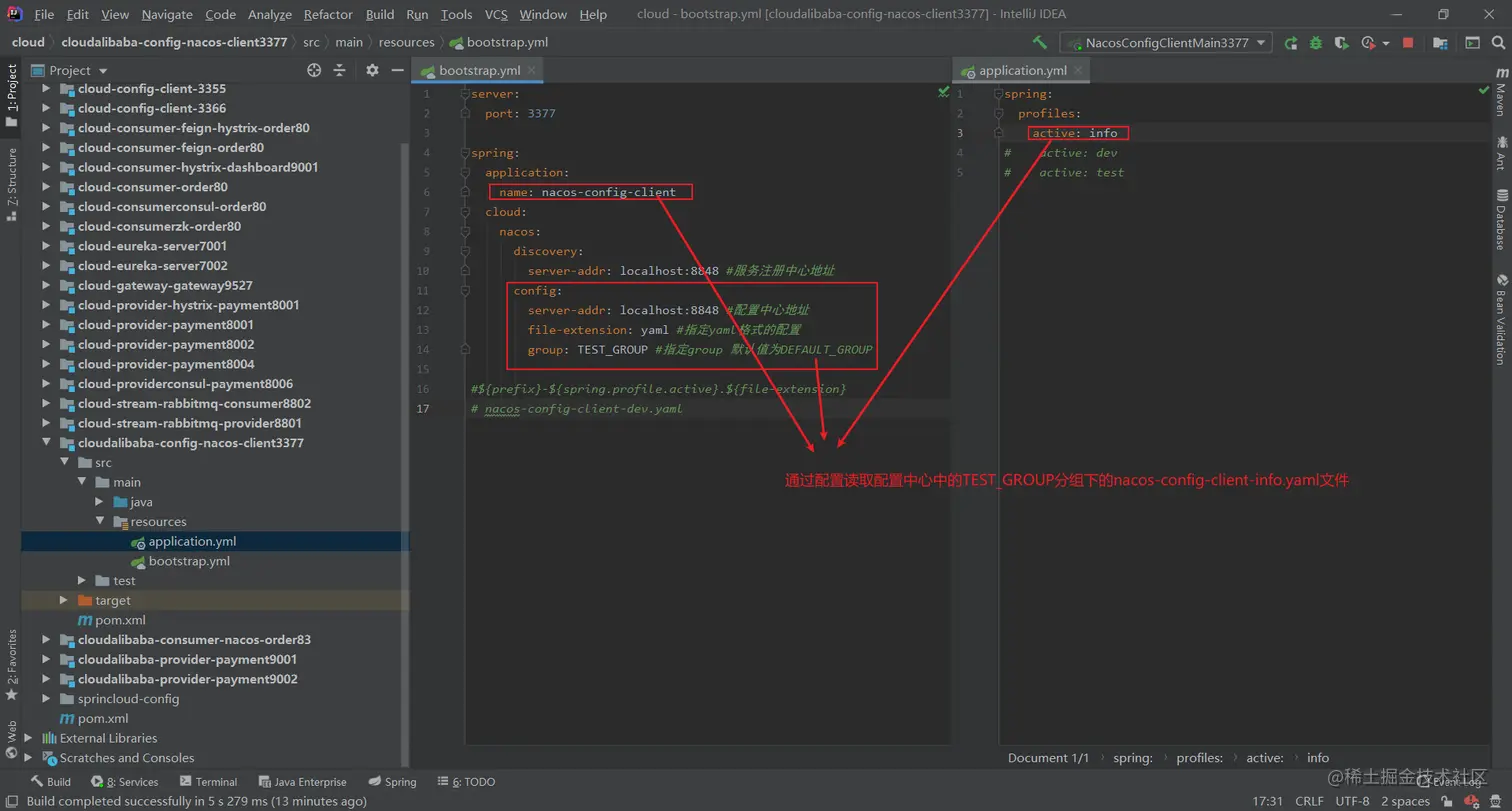The height and width of the screenshot is (811, 1512).
Task: Select bootstrap.yml in project tree
Action: (x=189, y=561)
